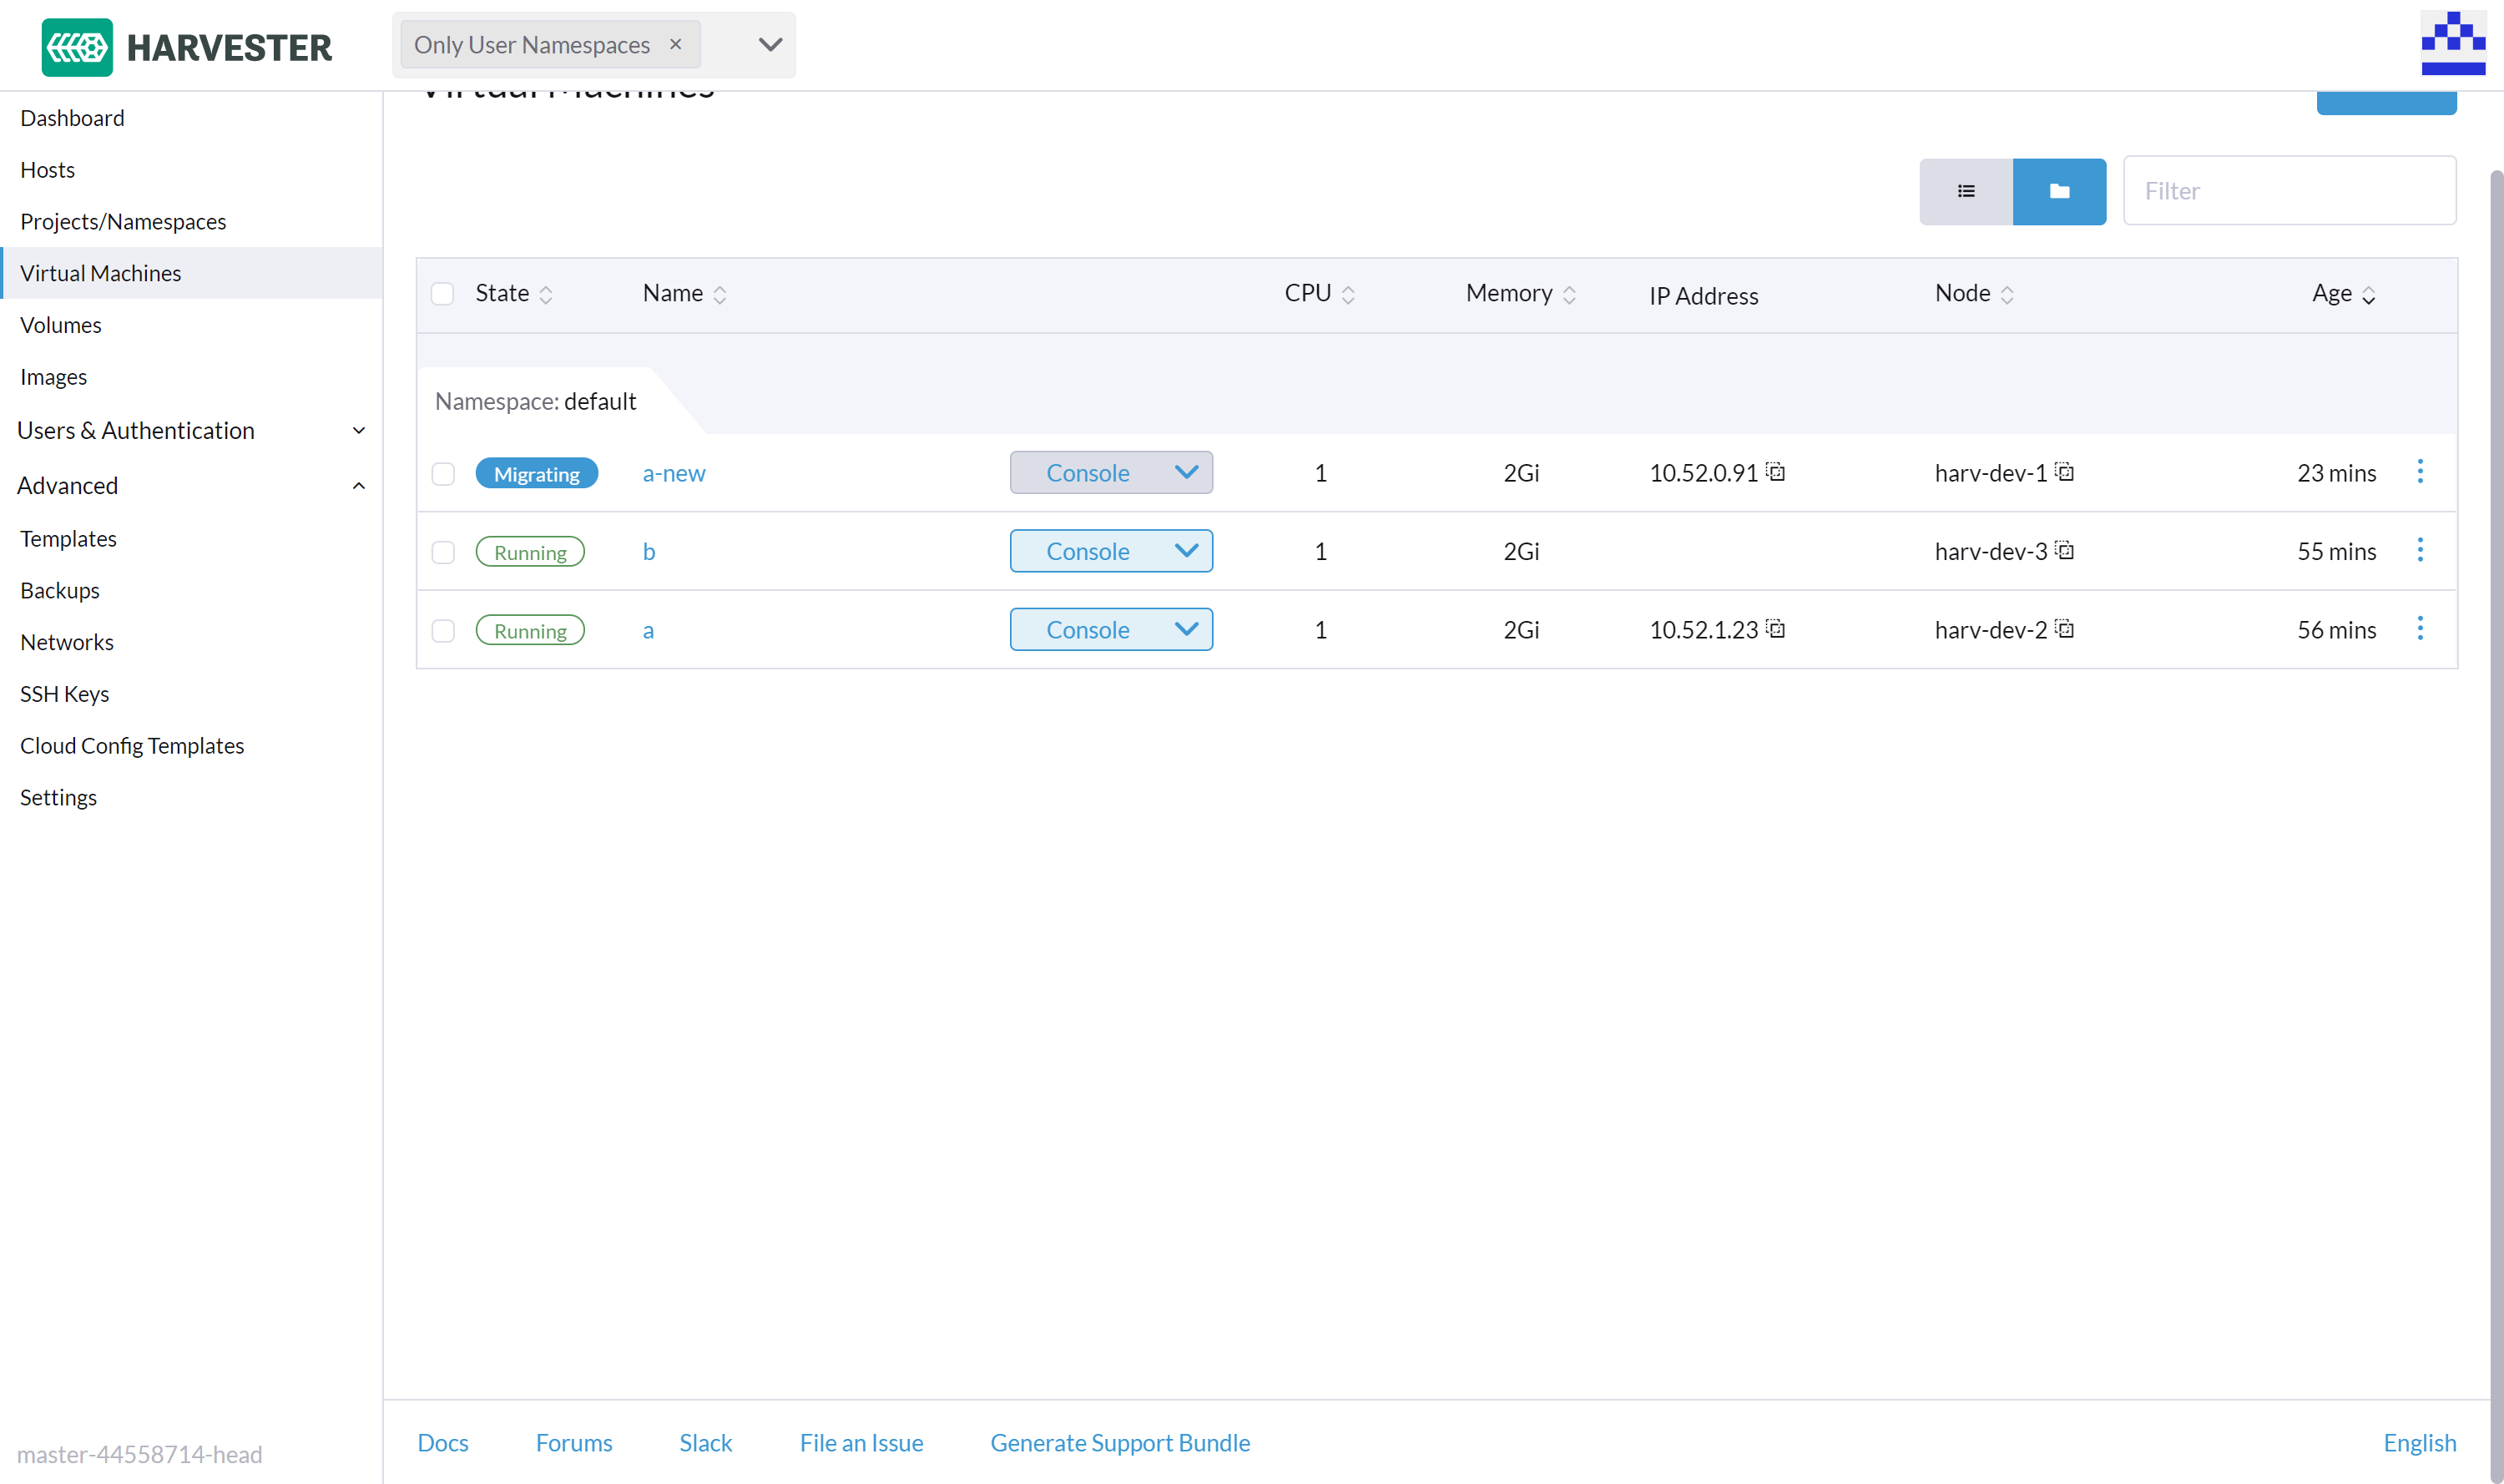Toggle select-all checkbox in table header
Image resolution: width=2504 pixels, height=1484 pixels.
tap(442, 293)
